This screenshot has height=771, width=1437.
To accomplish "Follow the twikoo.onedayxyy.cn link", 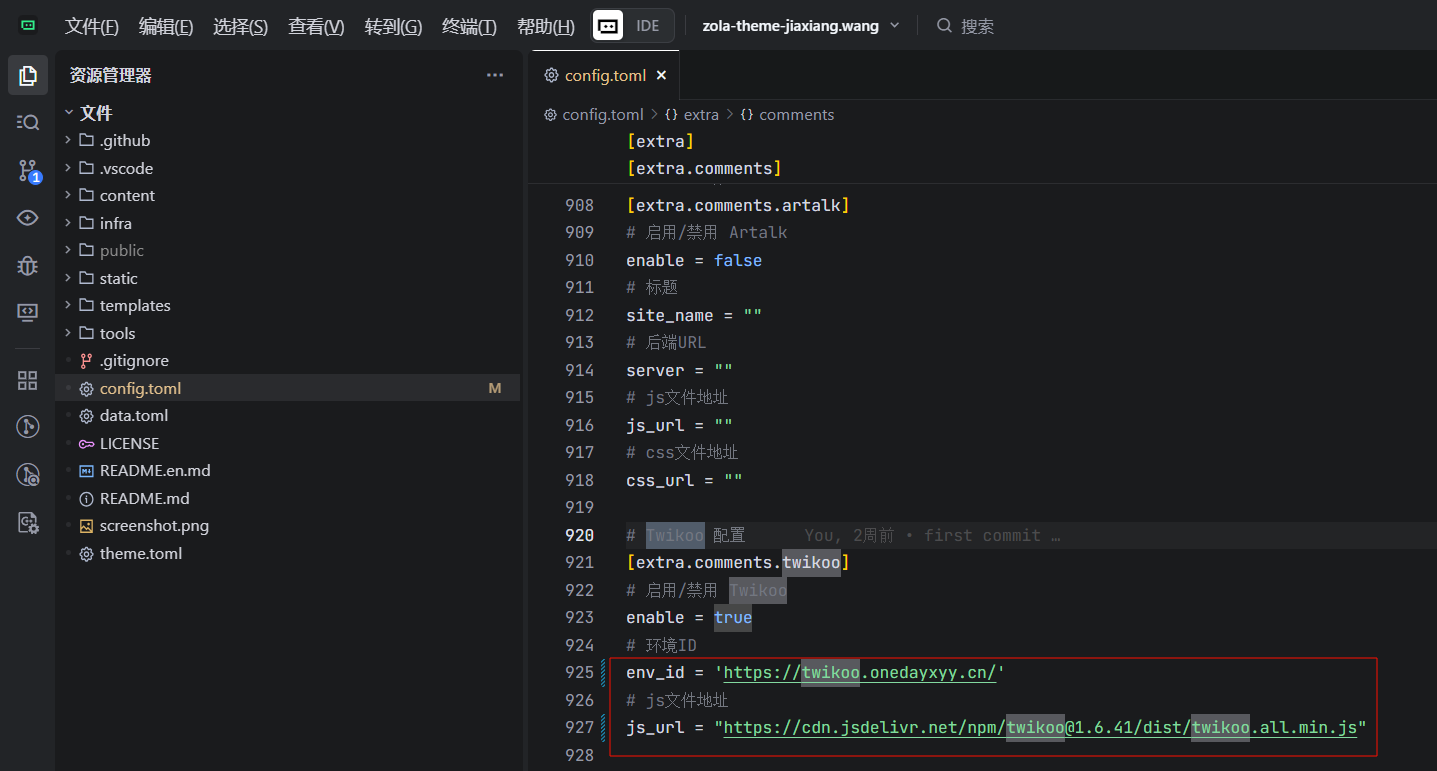I will tap(860, 673).
